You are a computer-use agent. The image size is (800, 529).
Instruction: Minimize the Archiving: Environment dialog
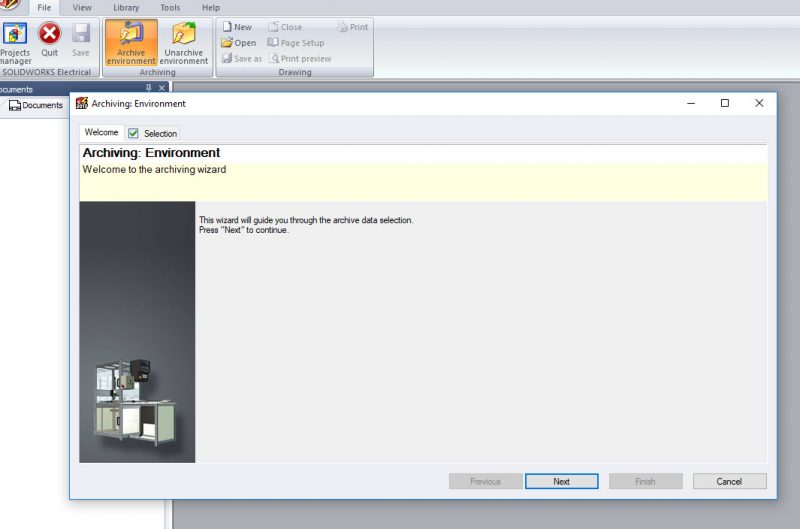[x=691, y=103]
